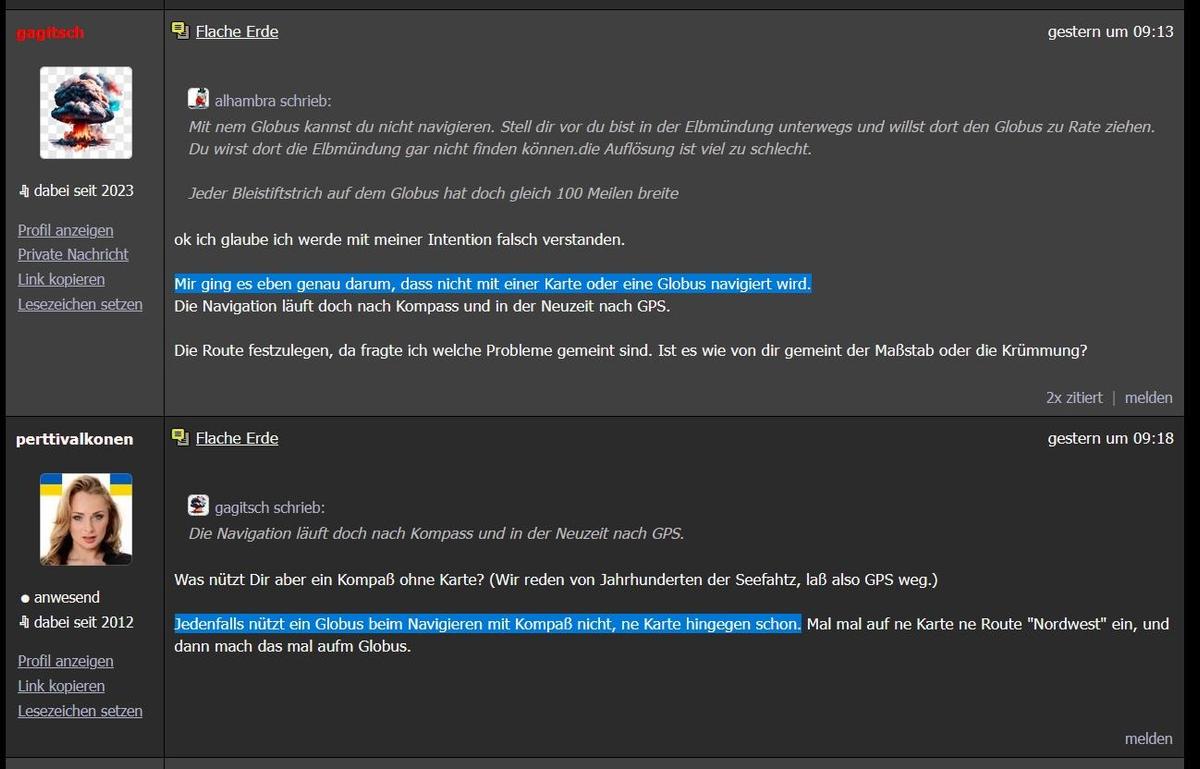
Task: Copy link to perttivalkonen's post
Action: click(61, 686)
